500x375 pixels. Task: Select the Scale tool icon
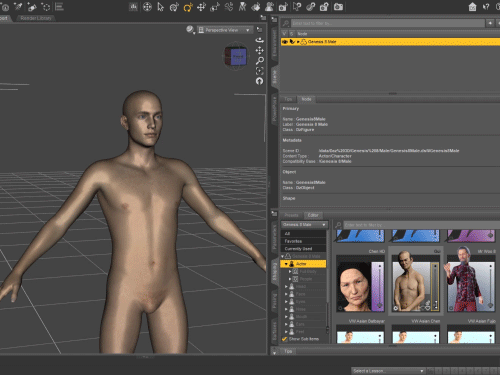[x=215, y=7]
